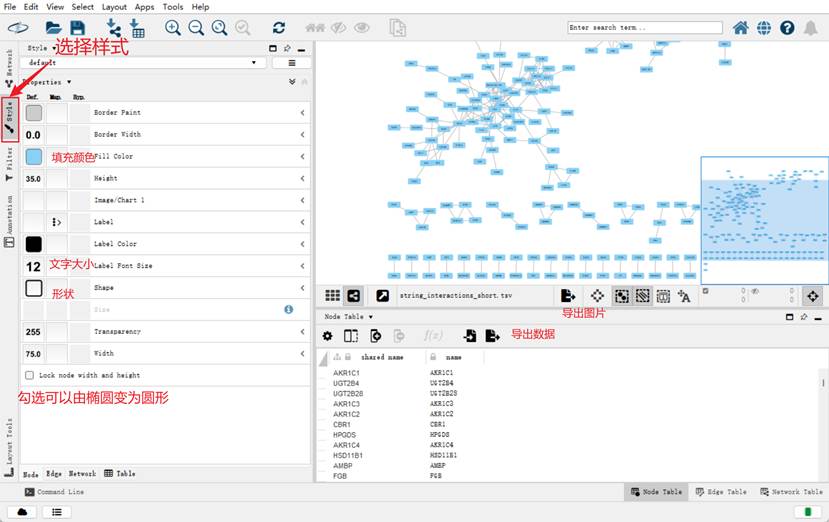This screenshot has width=829, height=522.
Task: Expand the Width property row
Action: pos(302,353)
